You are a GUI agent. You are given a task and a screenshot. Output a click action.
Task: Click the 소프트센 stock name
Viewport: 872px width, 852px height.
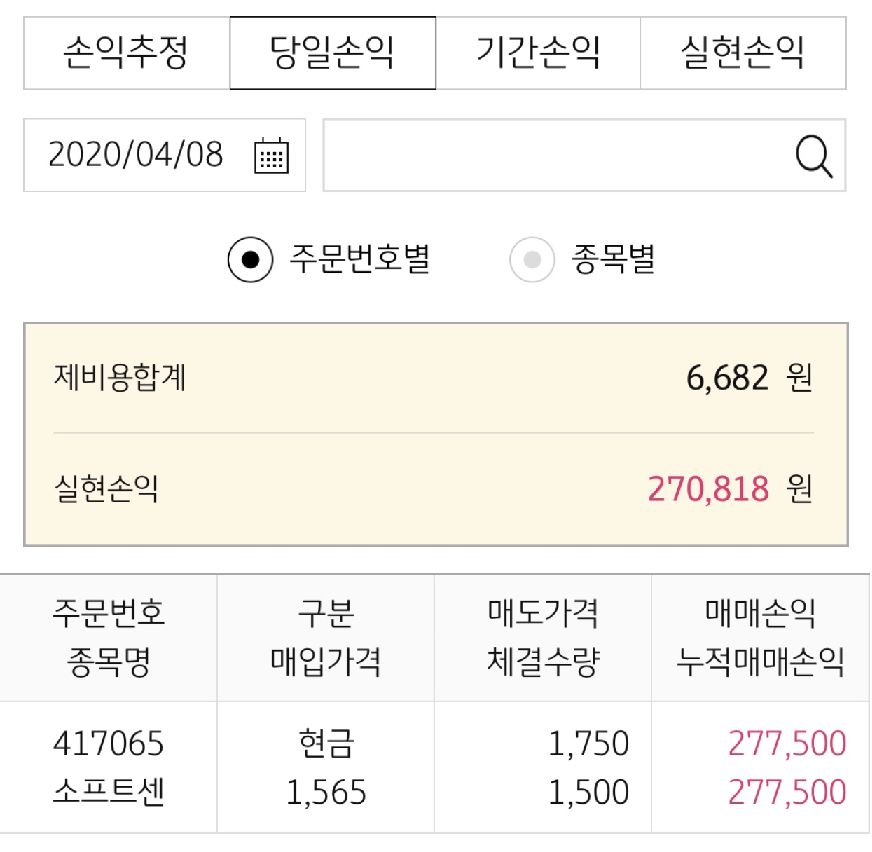pyautogui.click(x=108, y=793)
